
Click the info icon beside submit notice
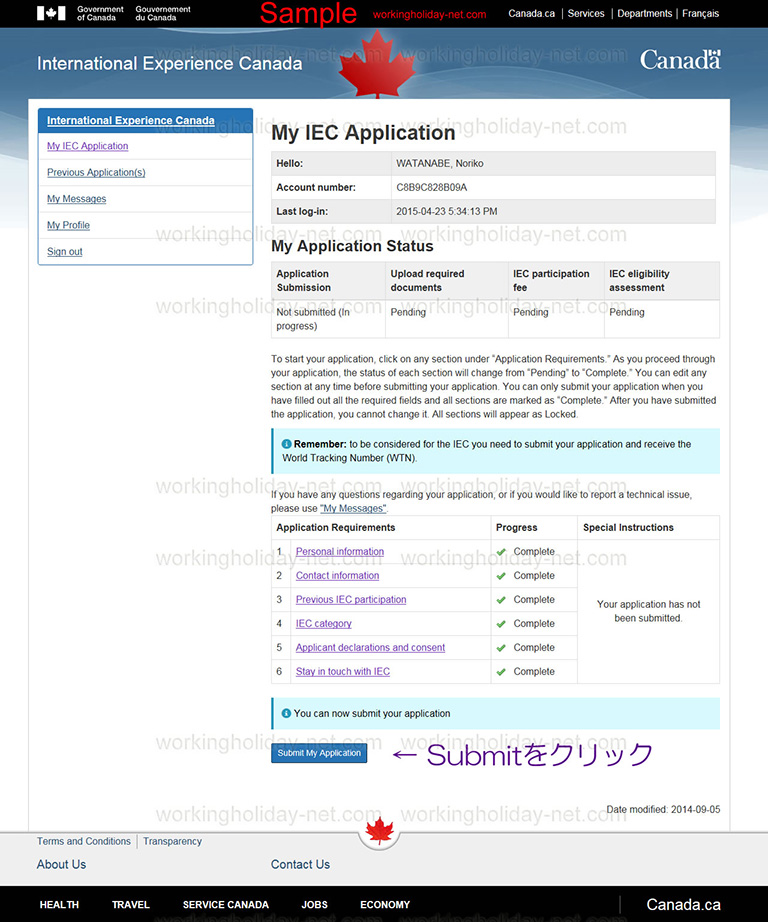(x=286, y=713)
